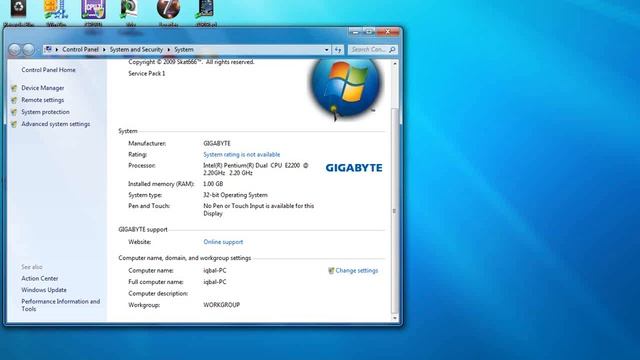Click the Forward arrow navigation button
The height and width of the screenshot is (360, 640).
point(29,50)
